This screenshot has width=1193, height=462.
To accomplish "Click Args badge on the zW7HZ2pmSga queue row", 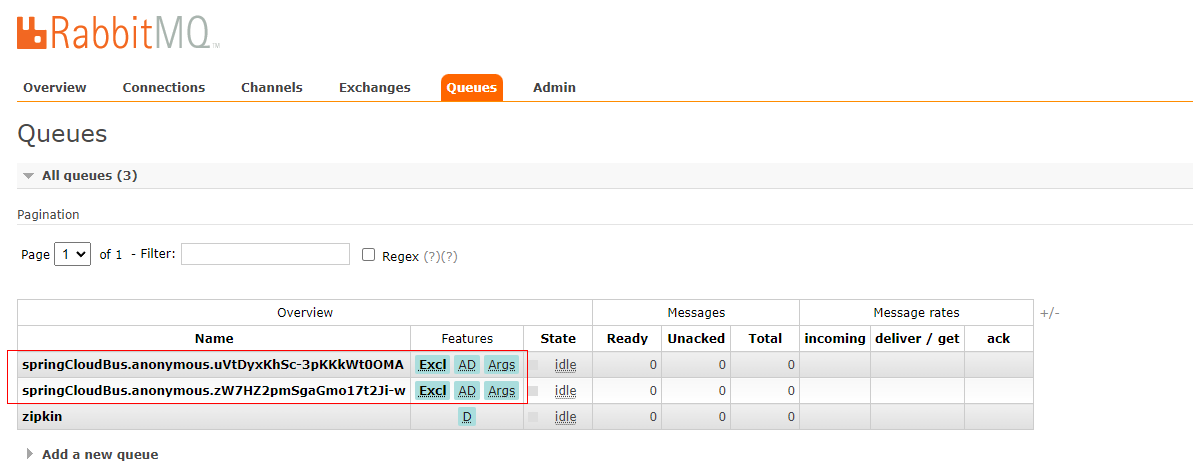I will click(x=501, y=390).
